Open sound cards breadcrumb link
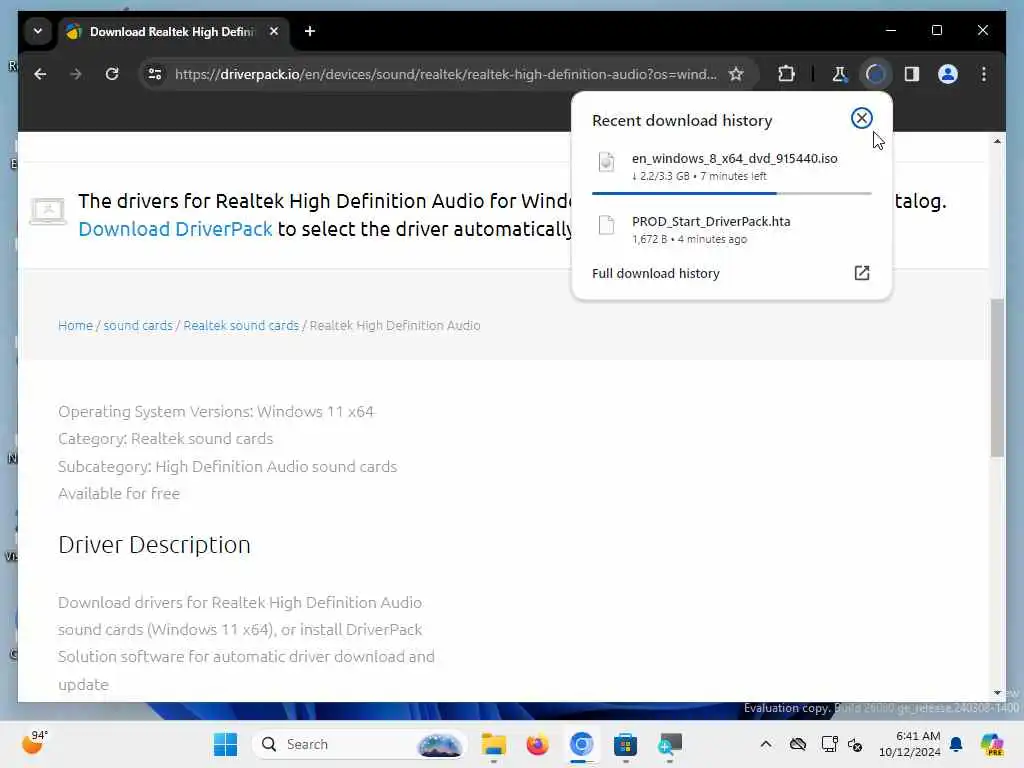1024x768 pixels. [138, 325]
